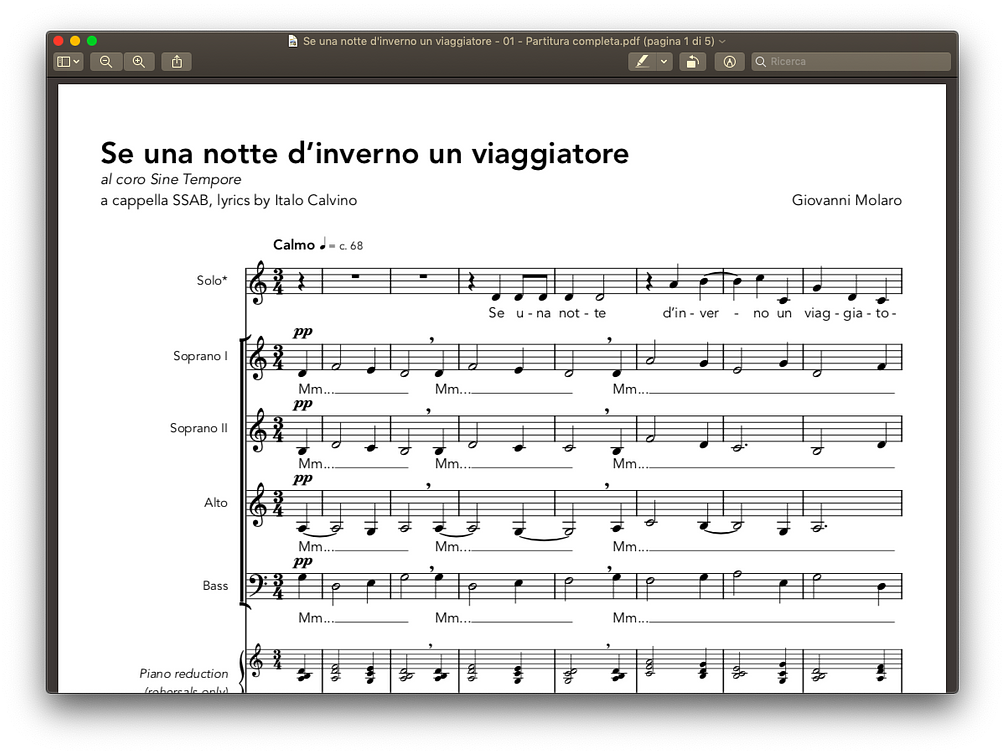Click the PDF document proxy icon in the title bar
The image size is (1005, 755).
(293, 41)
